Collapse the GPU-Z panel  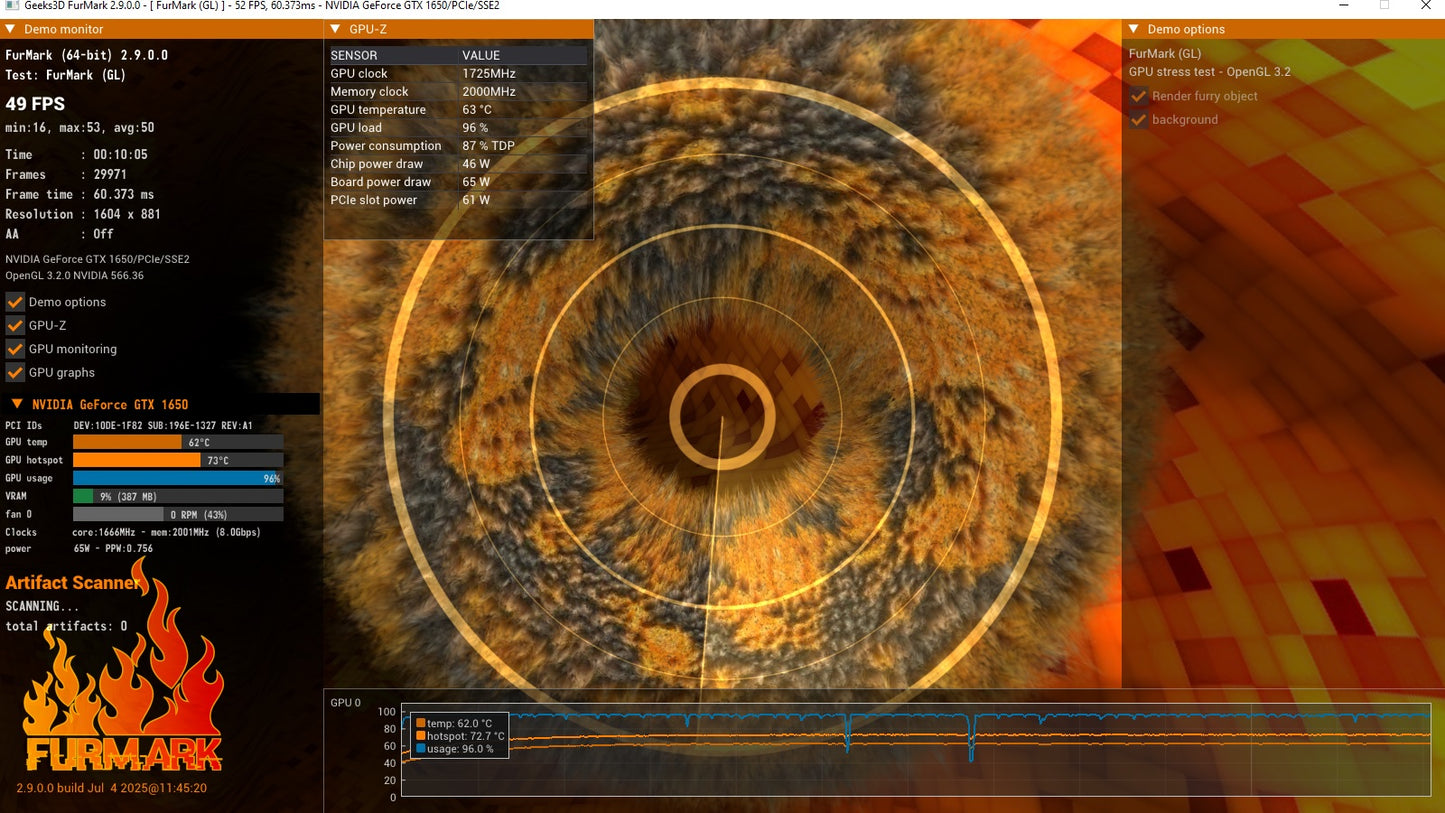(335, 29)
